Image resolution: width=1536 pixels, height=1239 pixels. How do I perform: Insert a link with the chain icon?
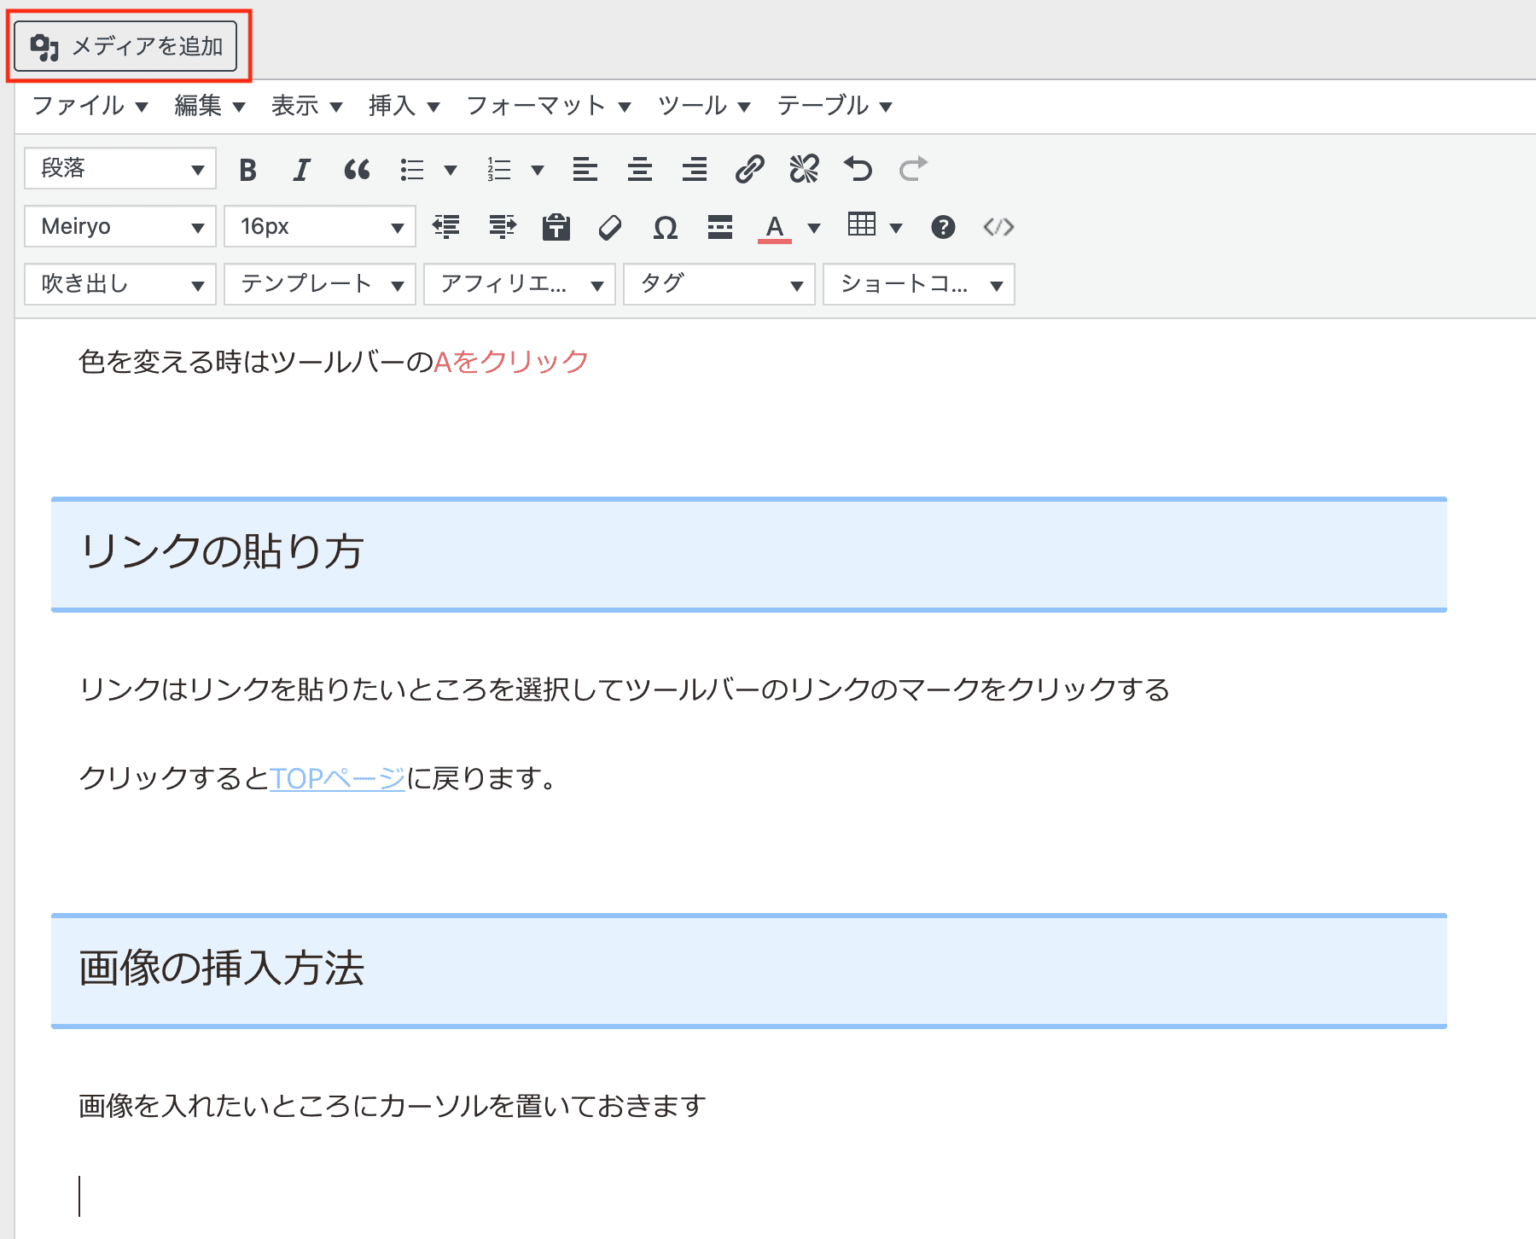click(x=752, y=169)
